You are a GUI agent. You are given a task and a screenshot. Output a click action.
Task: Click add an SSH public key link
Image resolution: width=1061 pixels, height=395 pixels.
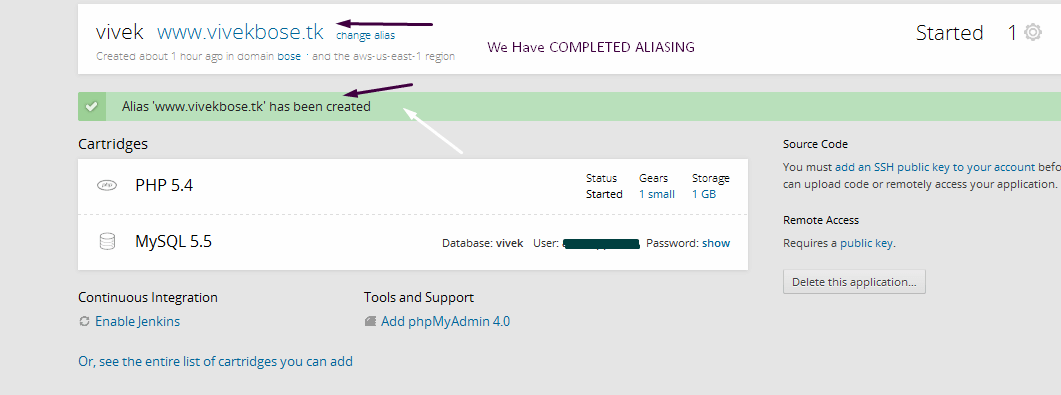[934, 167]
